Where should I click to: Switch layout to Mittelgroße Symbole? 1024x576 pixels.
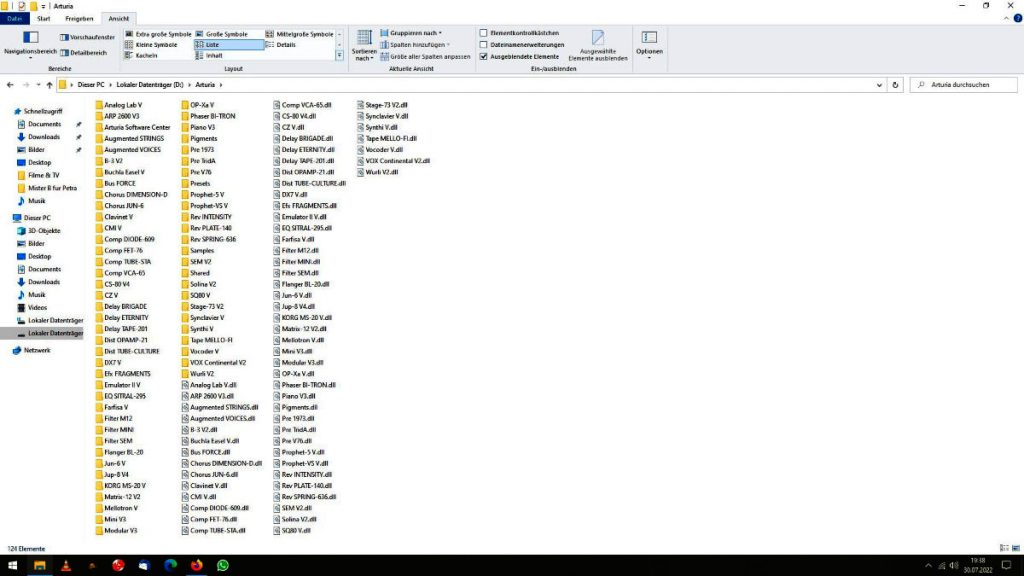pos(299,34)
